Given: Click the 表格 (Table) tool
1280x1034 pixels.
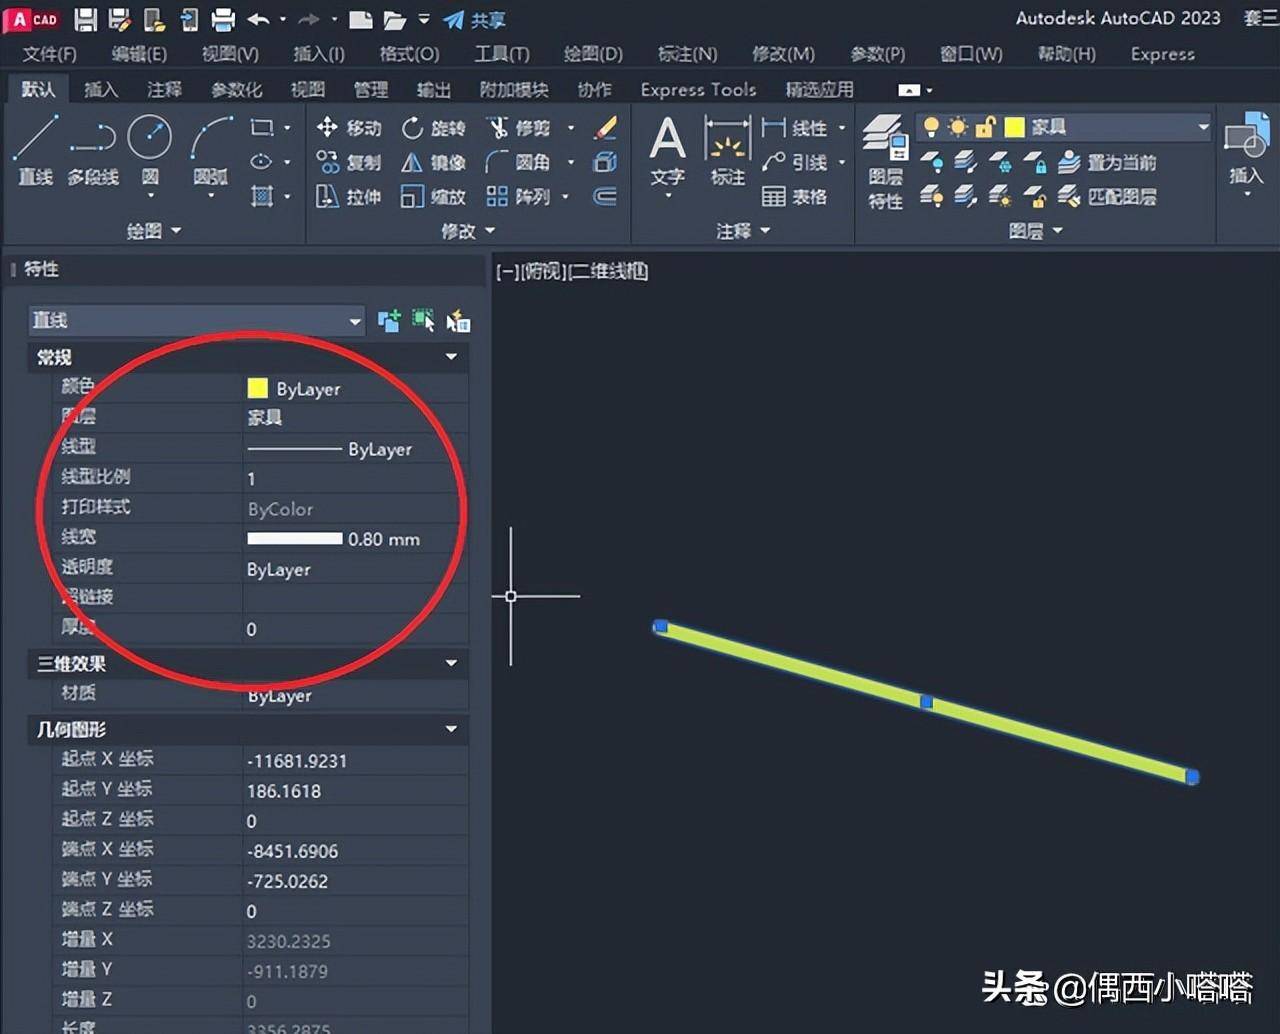Looking at the screenshot, I should tap(795, 196).
